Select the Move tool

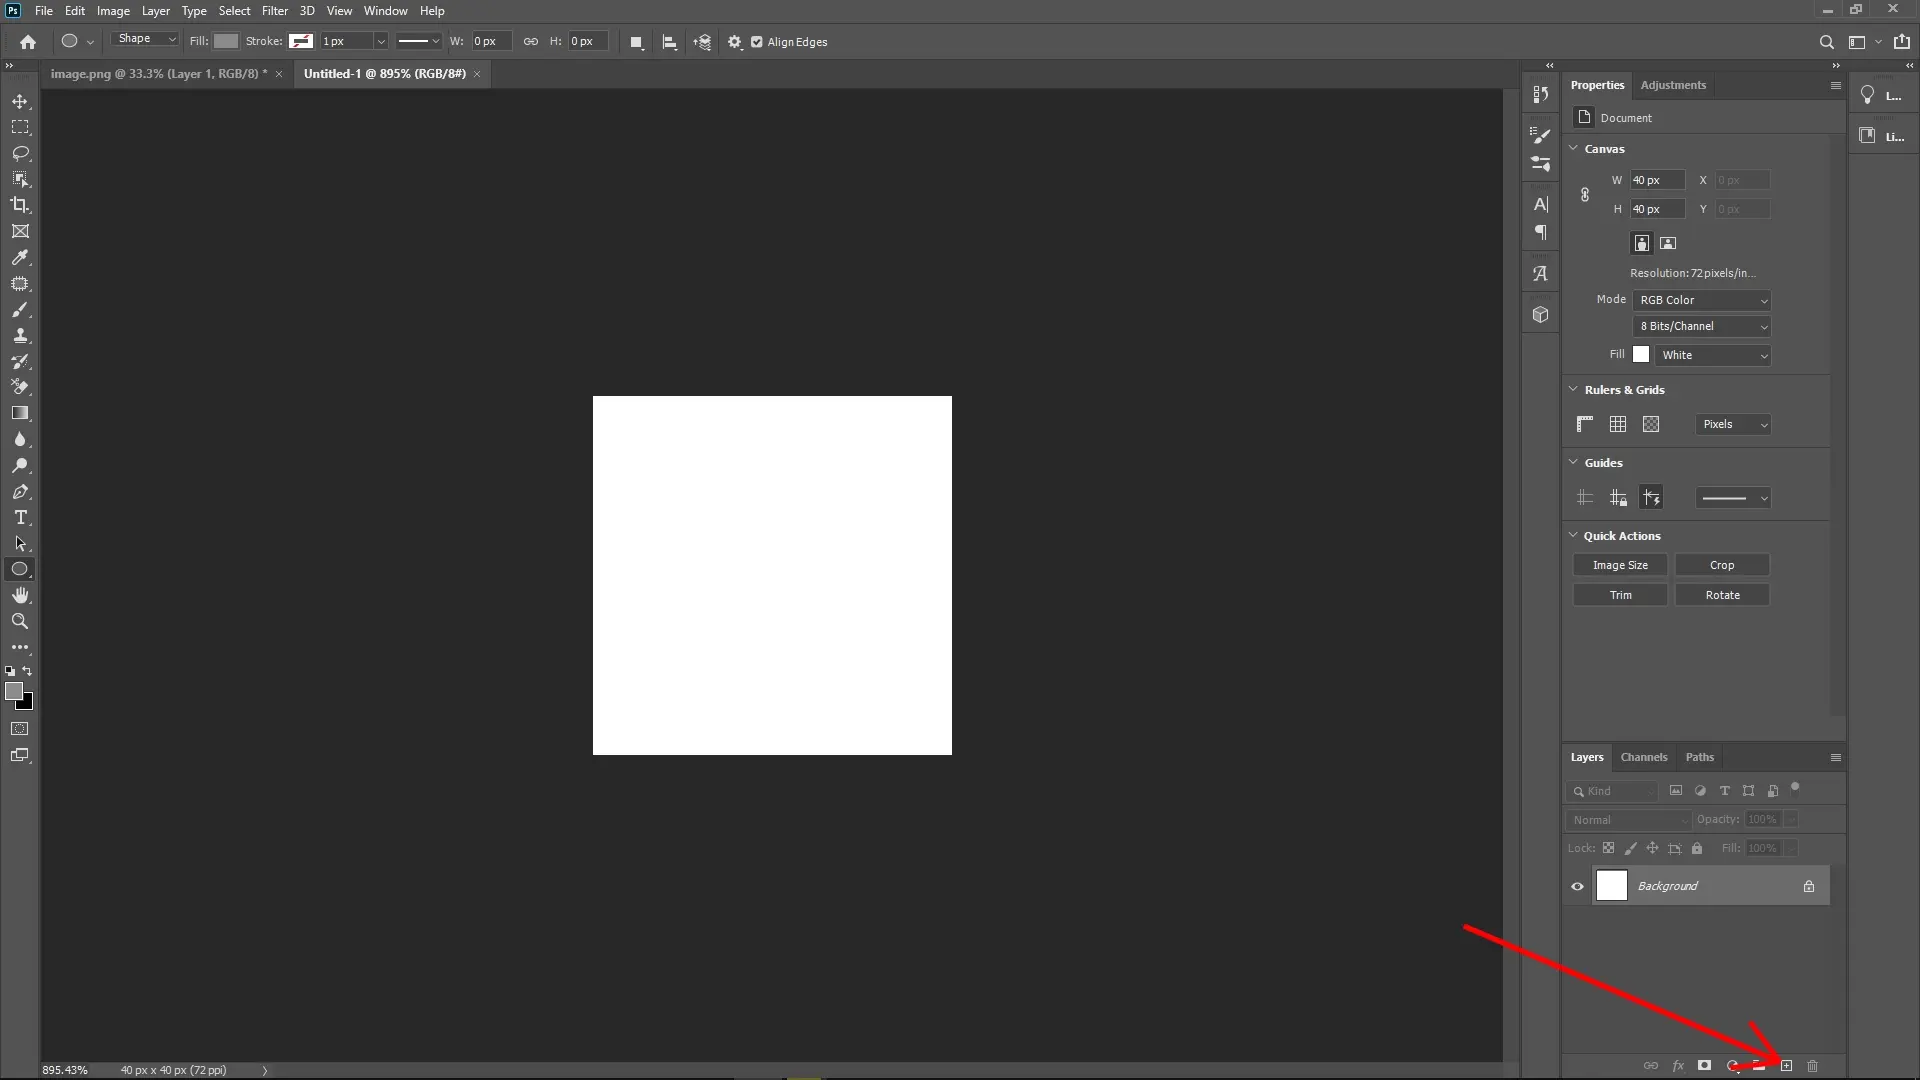tap(20, 101)
